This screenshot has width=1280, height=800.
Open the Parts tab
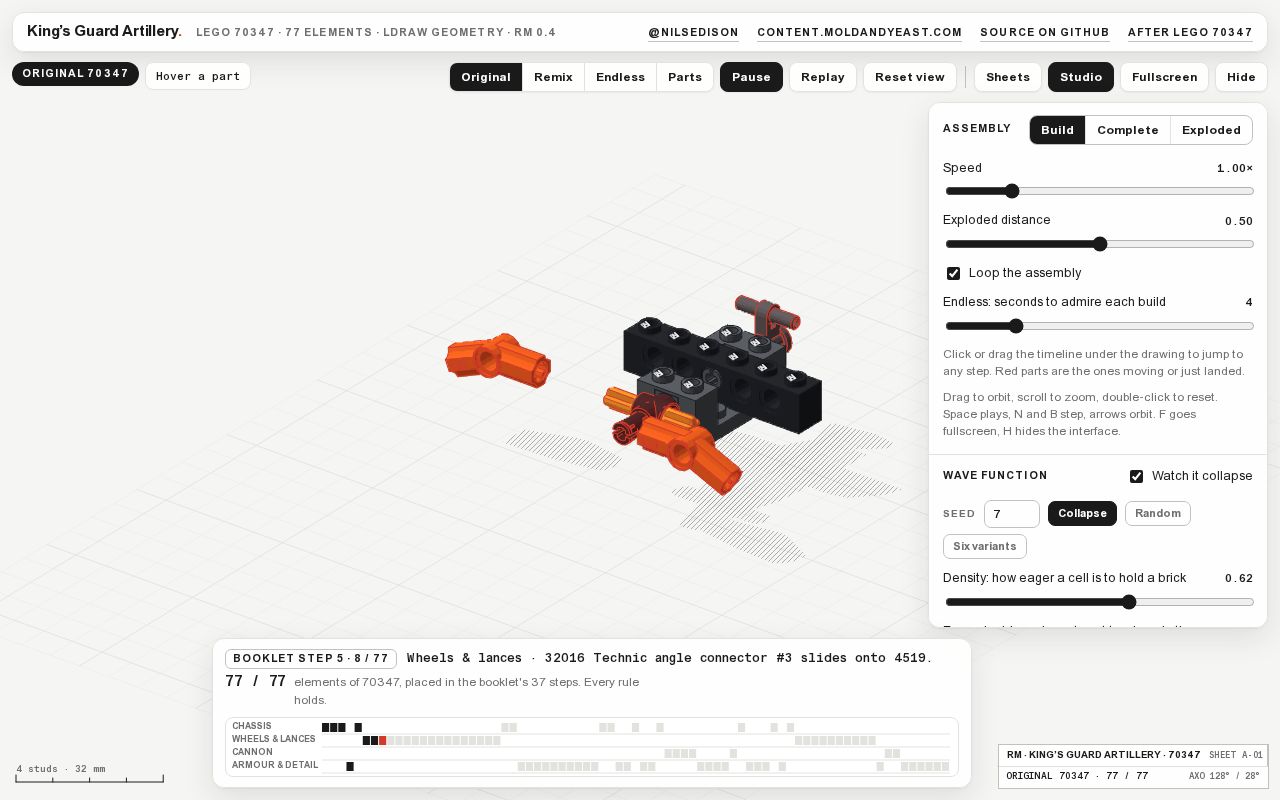(x=685, y=77)
